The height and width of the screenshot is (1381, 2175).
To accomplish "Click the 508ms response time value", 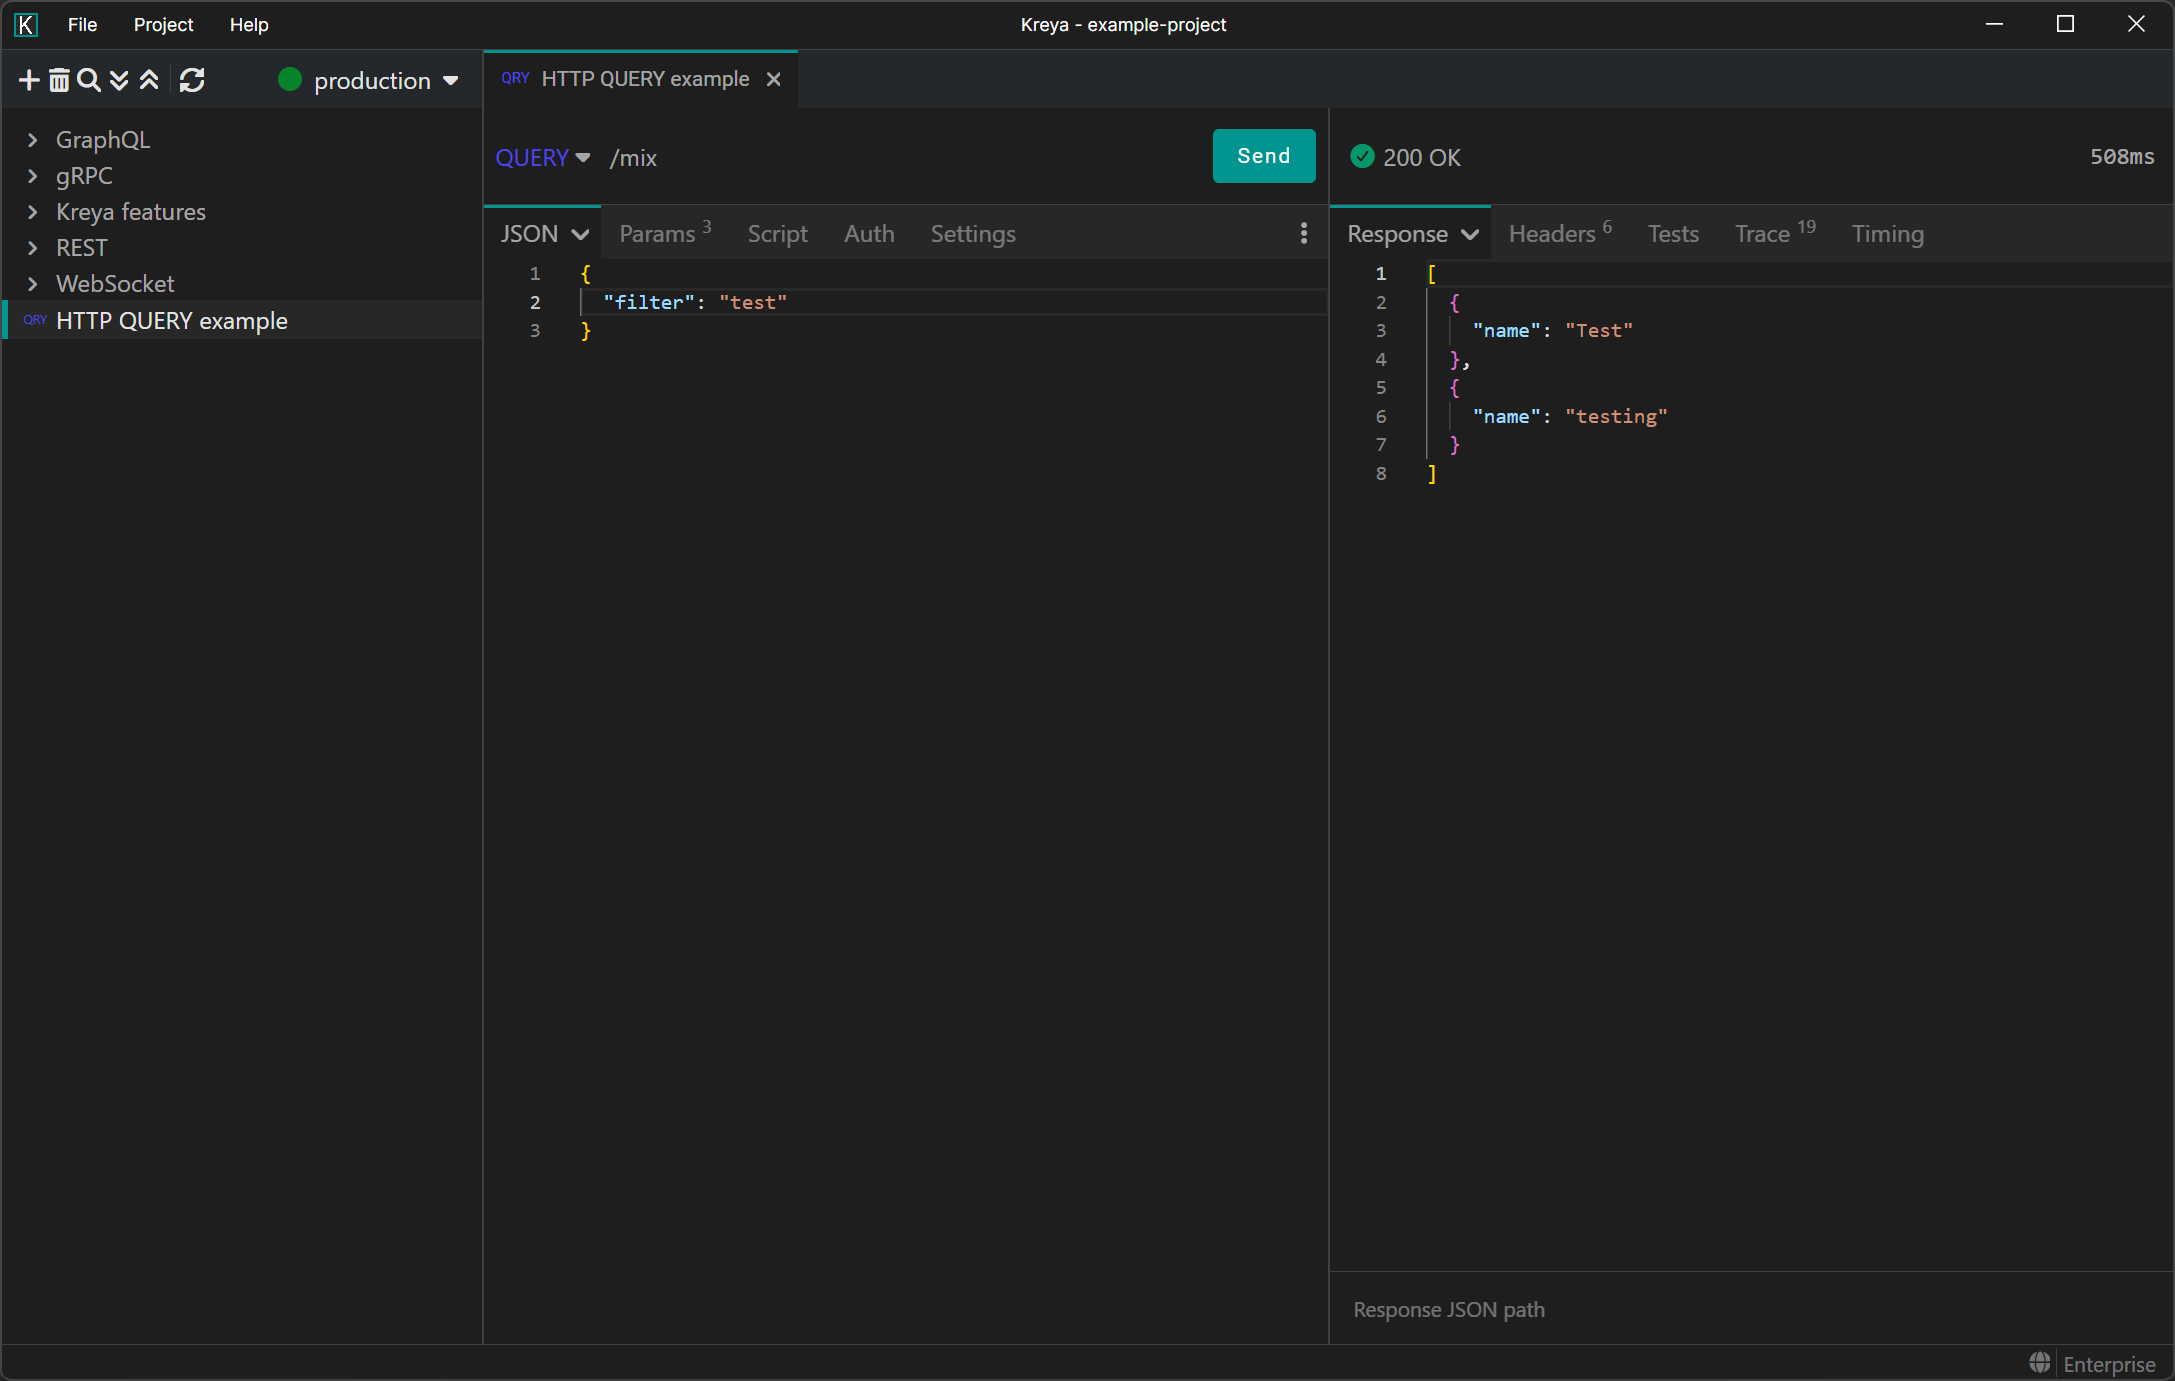I will (2122, 157).
